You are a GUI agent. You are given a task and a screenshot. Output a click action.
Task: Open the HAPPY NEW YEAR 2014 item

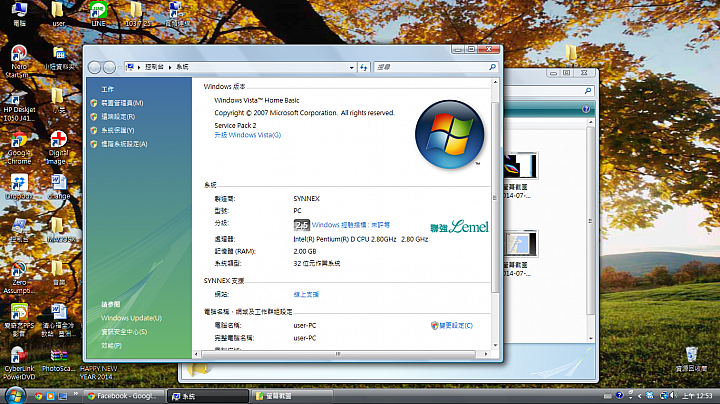[98, 372]
